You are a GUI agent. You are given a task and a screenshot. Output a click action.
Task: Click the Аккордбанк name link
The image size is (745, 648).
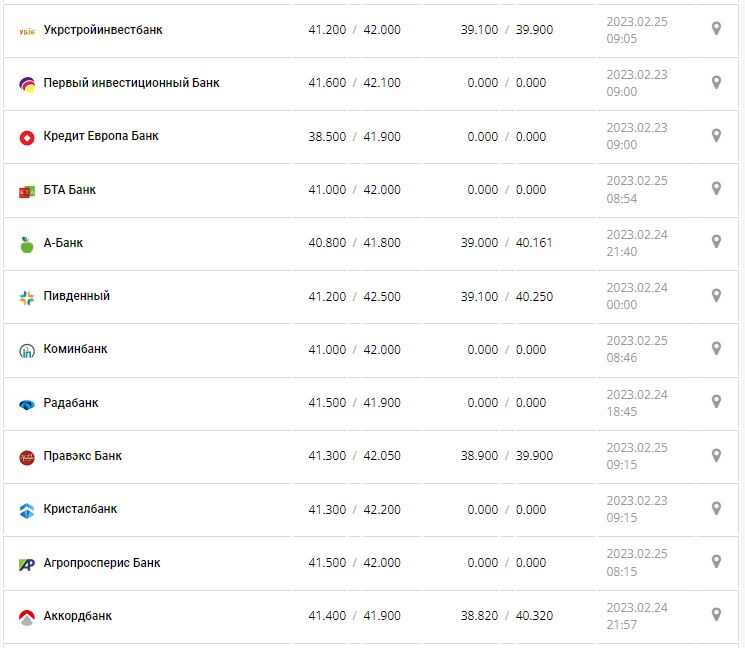tap(78, 616)
